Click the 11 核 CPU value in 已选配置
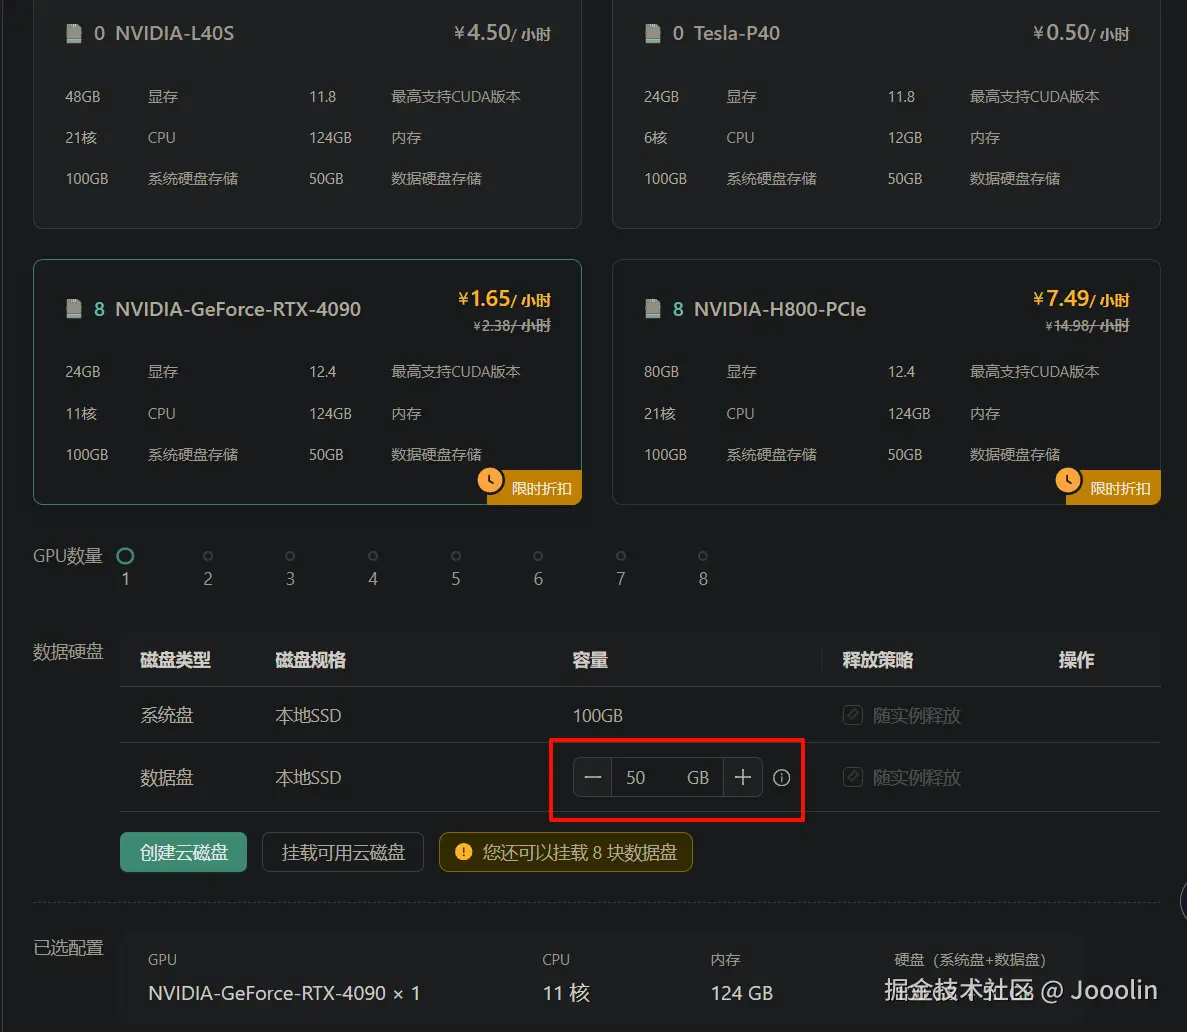 566,993
